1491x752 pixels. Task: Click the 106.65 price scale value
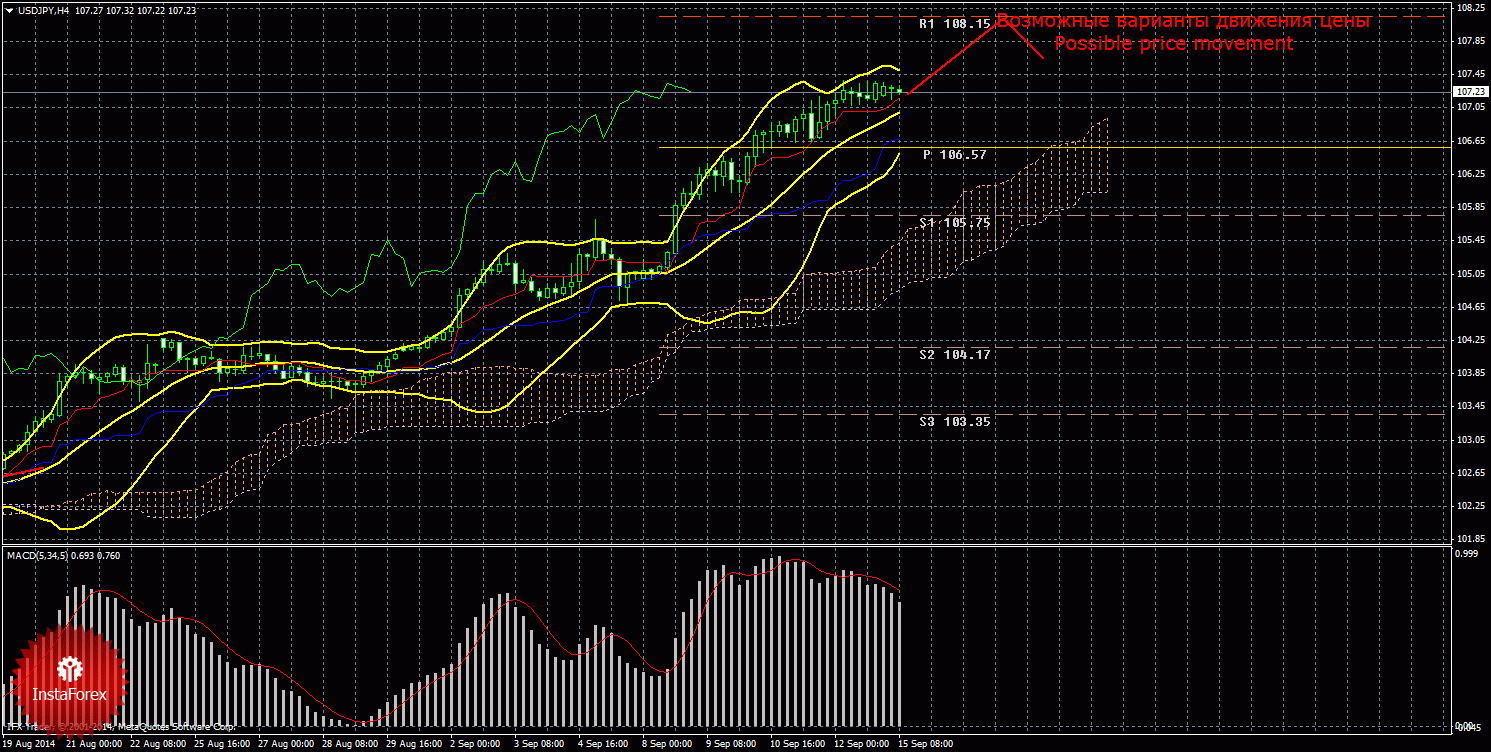1469,141
